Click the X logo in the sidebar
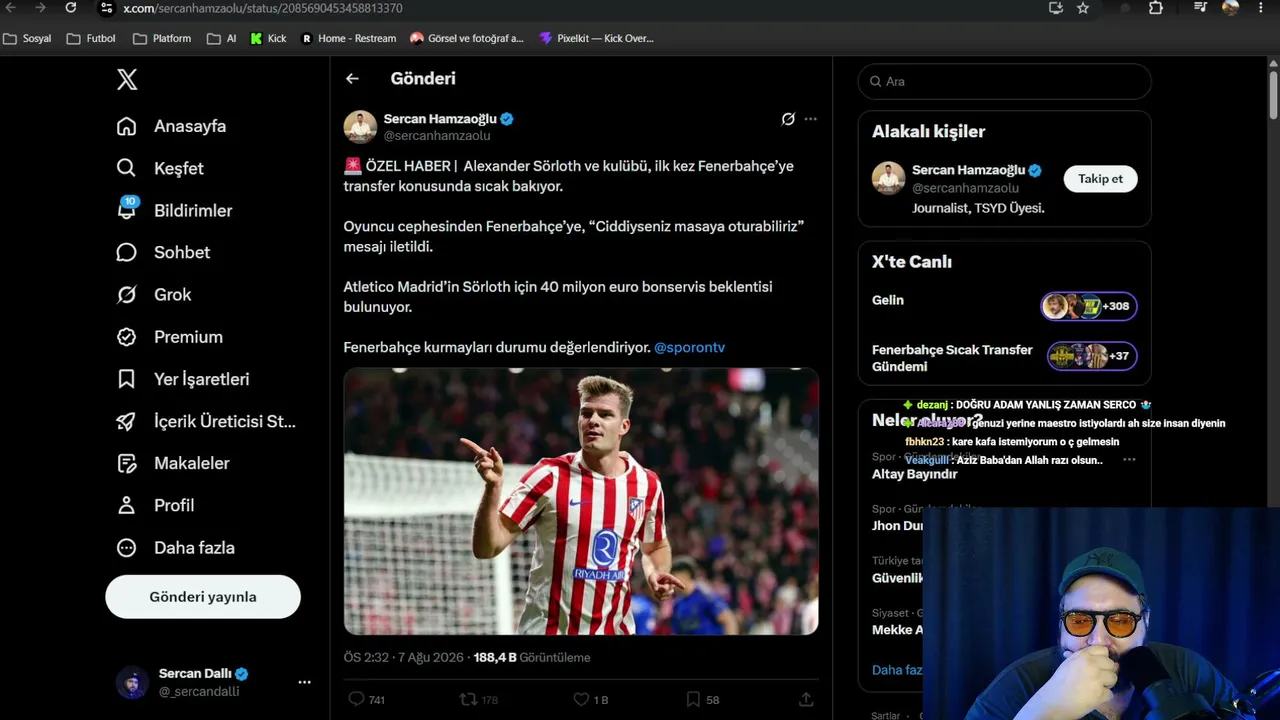 [127, 80]
